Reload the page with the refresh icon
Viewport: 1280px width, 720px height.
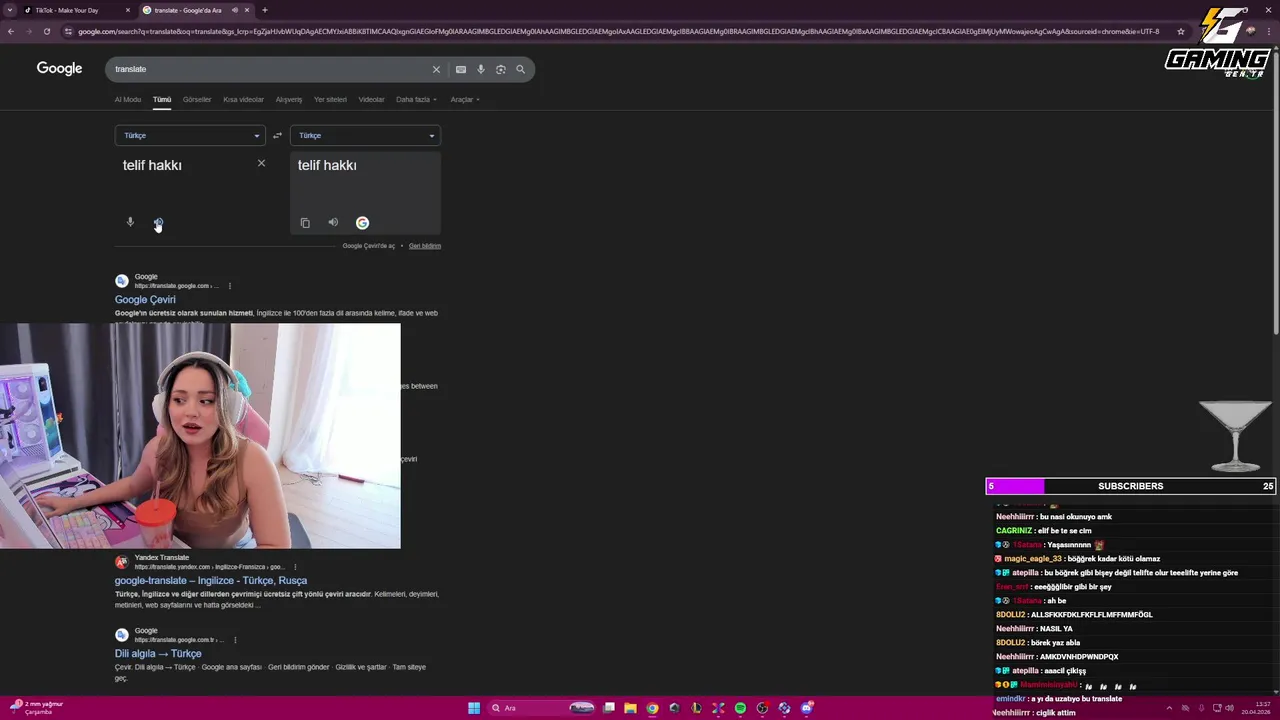click(x=46, y=31)
